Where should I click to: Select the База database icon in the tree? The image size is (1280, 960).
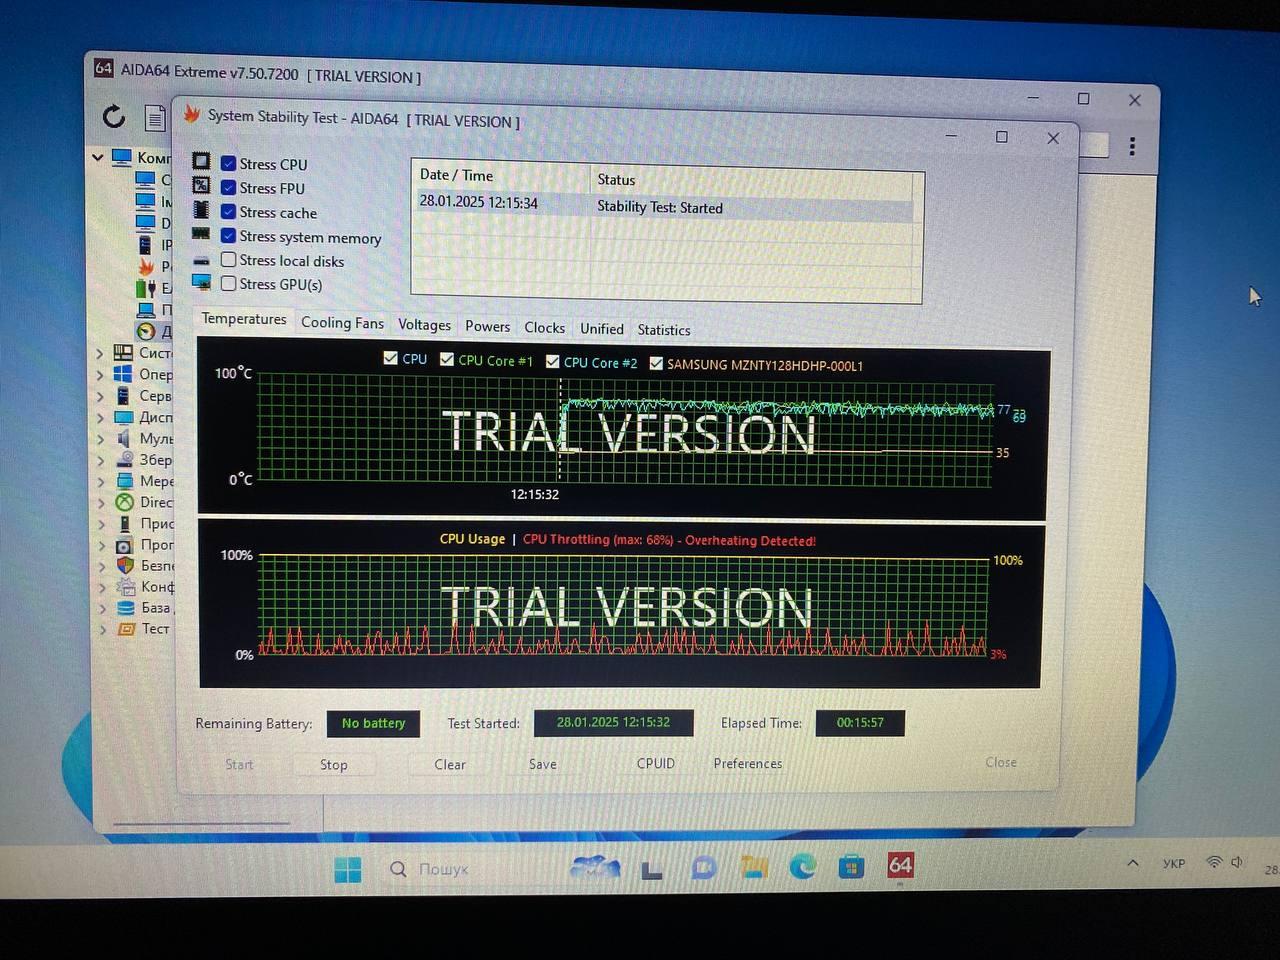126,607
